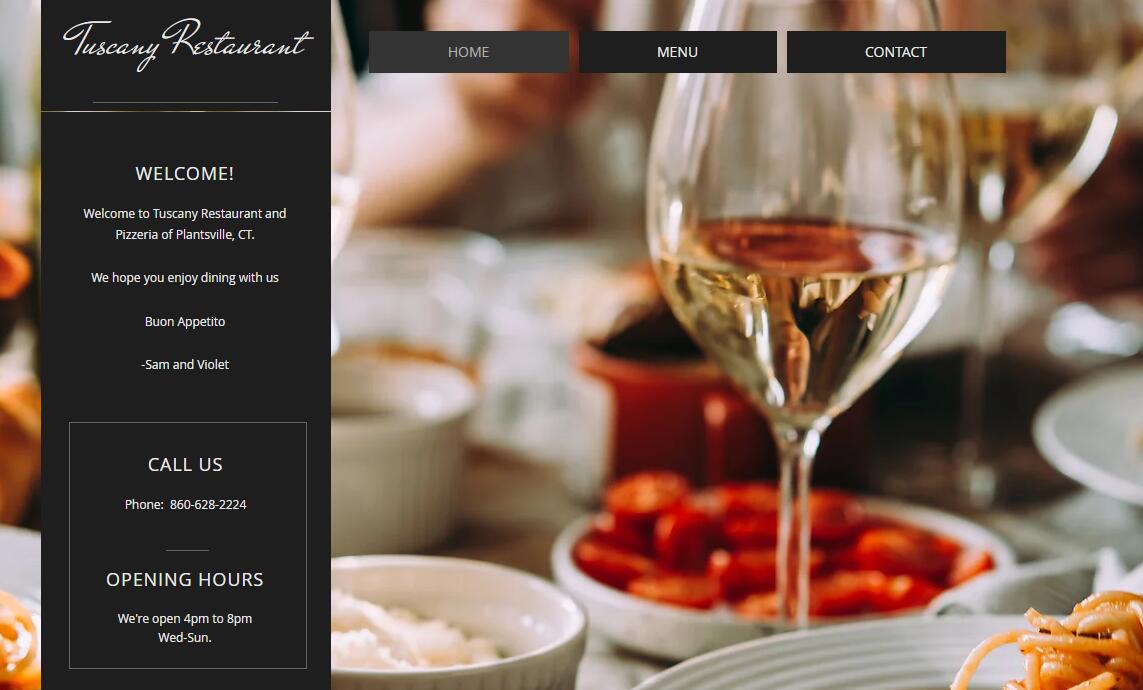Click the '-Sam and Violet' signature text
The image size is (1143, 690).
pyautogui.click(x=184, y=364)
